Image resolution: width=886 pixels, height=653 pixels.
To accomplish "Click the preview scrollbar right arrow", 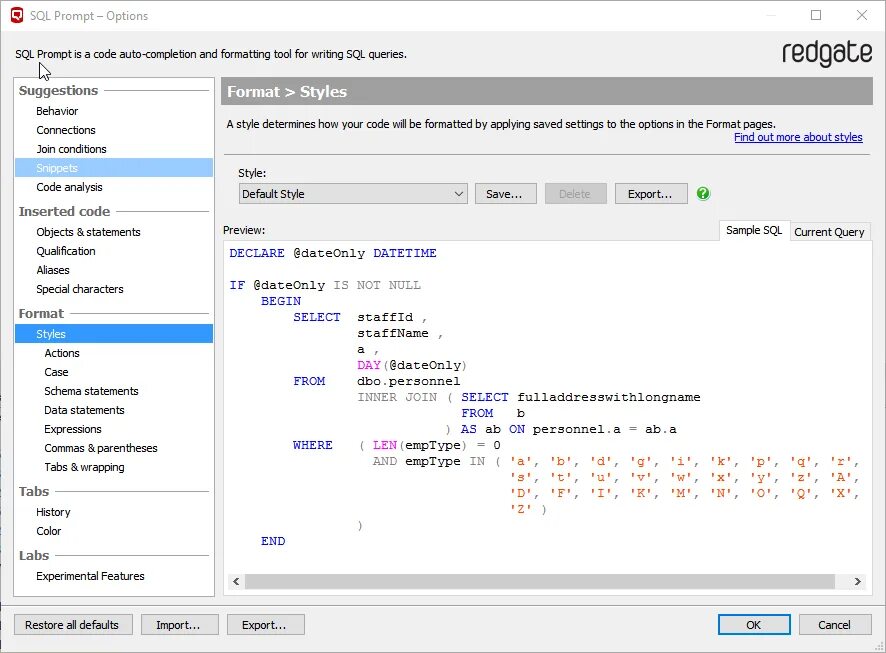I will (857, 581).
